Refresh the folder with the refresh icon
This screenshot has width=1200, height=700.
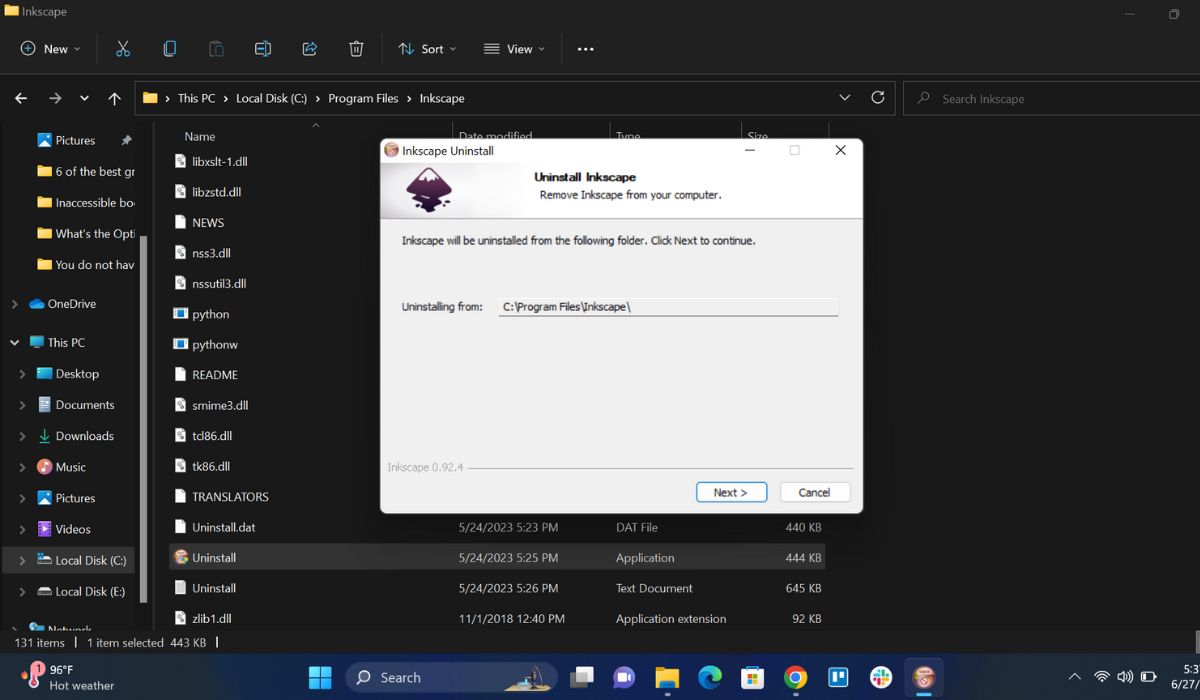point(878,98)
